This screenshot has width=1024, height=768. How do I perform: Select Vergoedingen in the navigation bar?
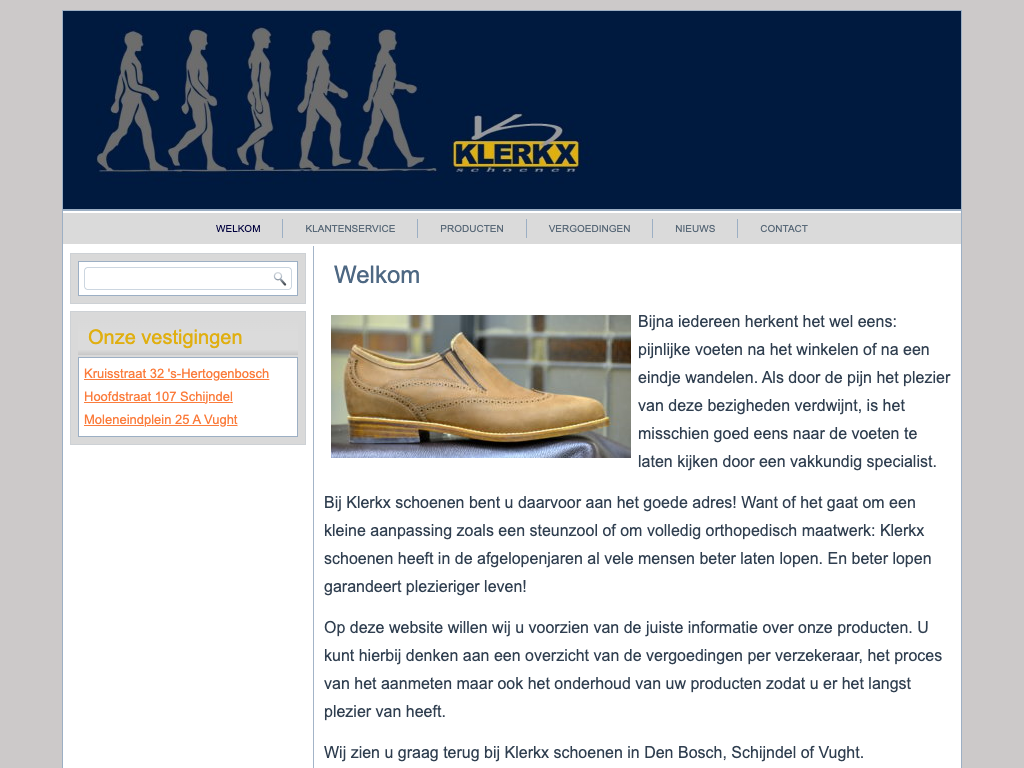click(x=589, y=229)
